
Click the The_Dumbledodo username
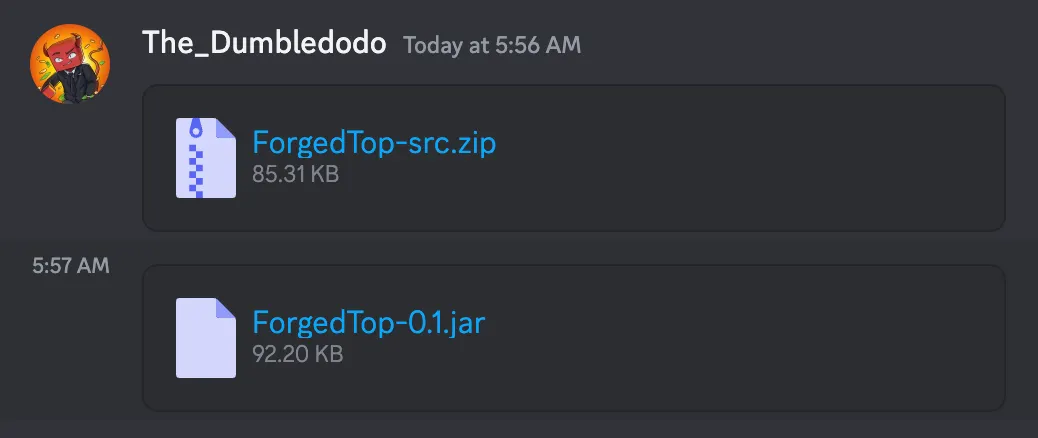click(264, 43)
